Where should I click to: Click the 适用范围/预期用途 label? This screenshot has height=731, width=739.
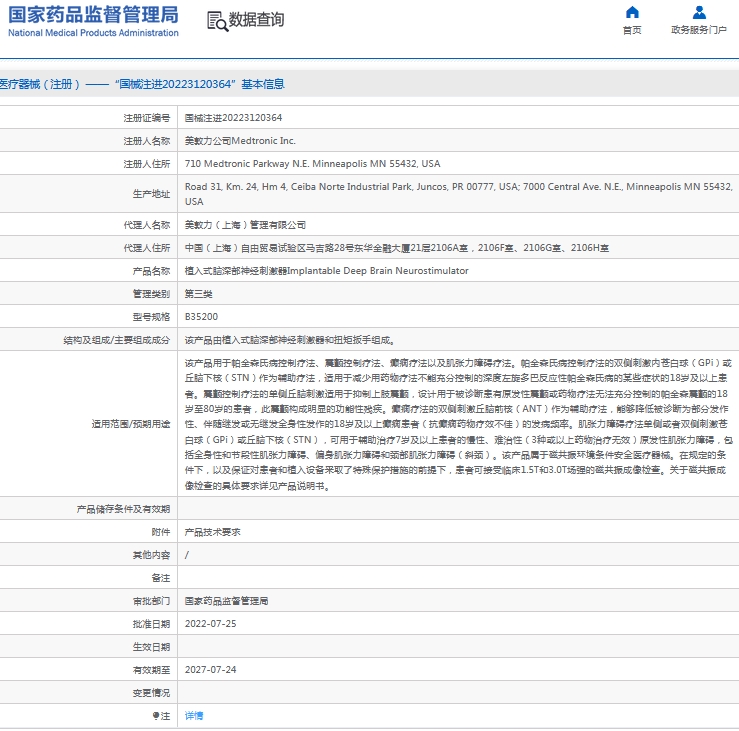point(131,424)
